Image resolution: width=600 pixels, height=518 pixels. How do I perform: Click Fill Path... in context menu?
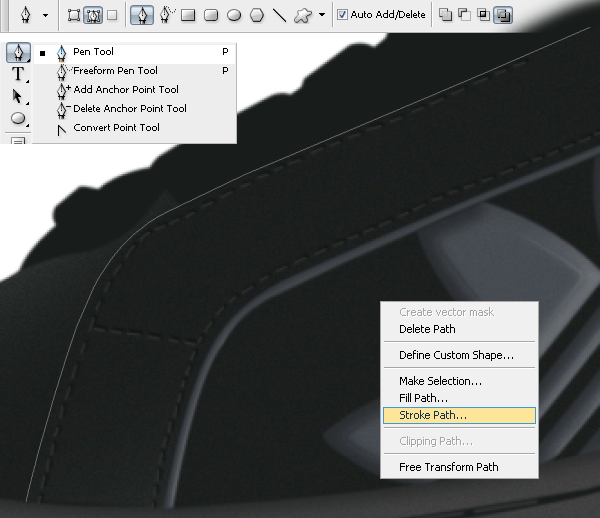pyautogui.click(x=459, y=398)
